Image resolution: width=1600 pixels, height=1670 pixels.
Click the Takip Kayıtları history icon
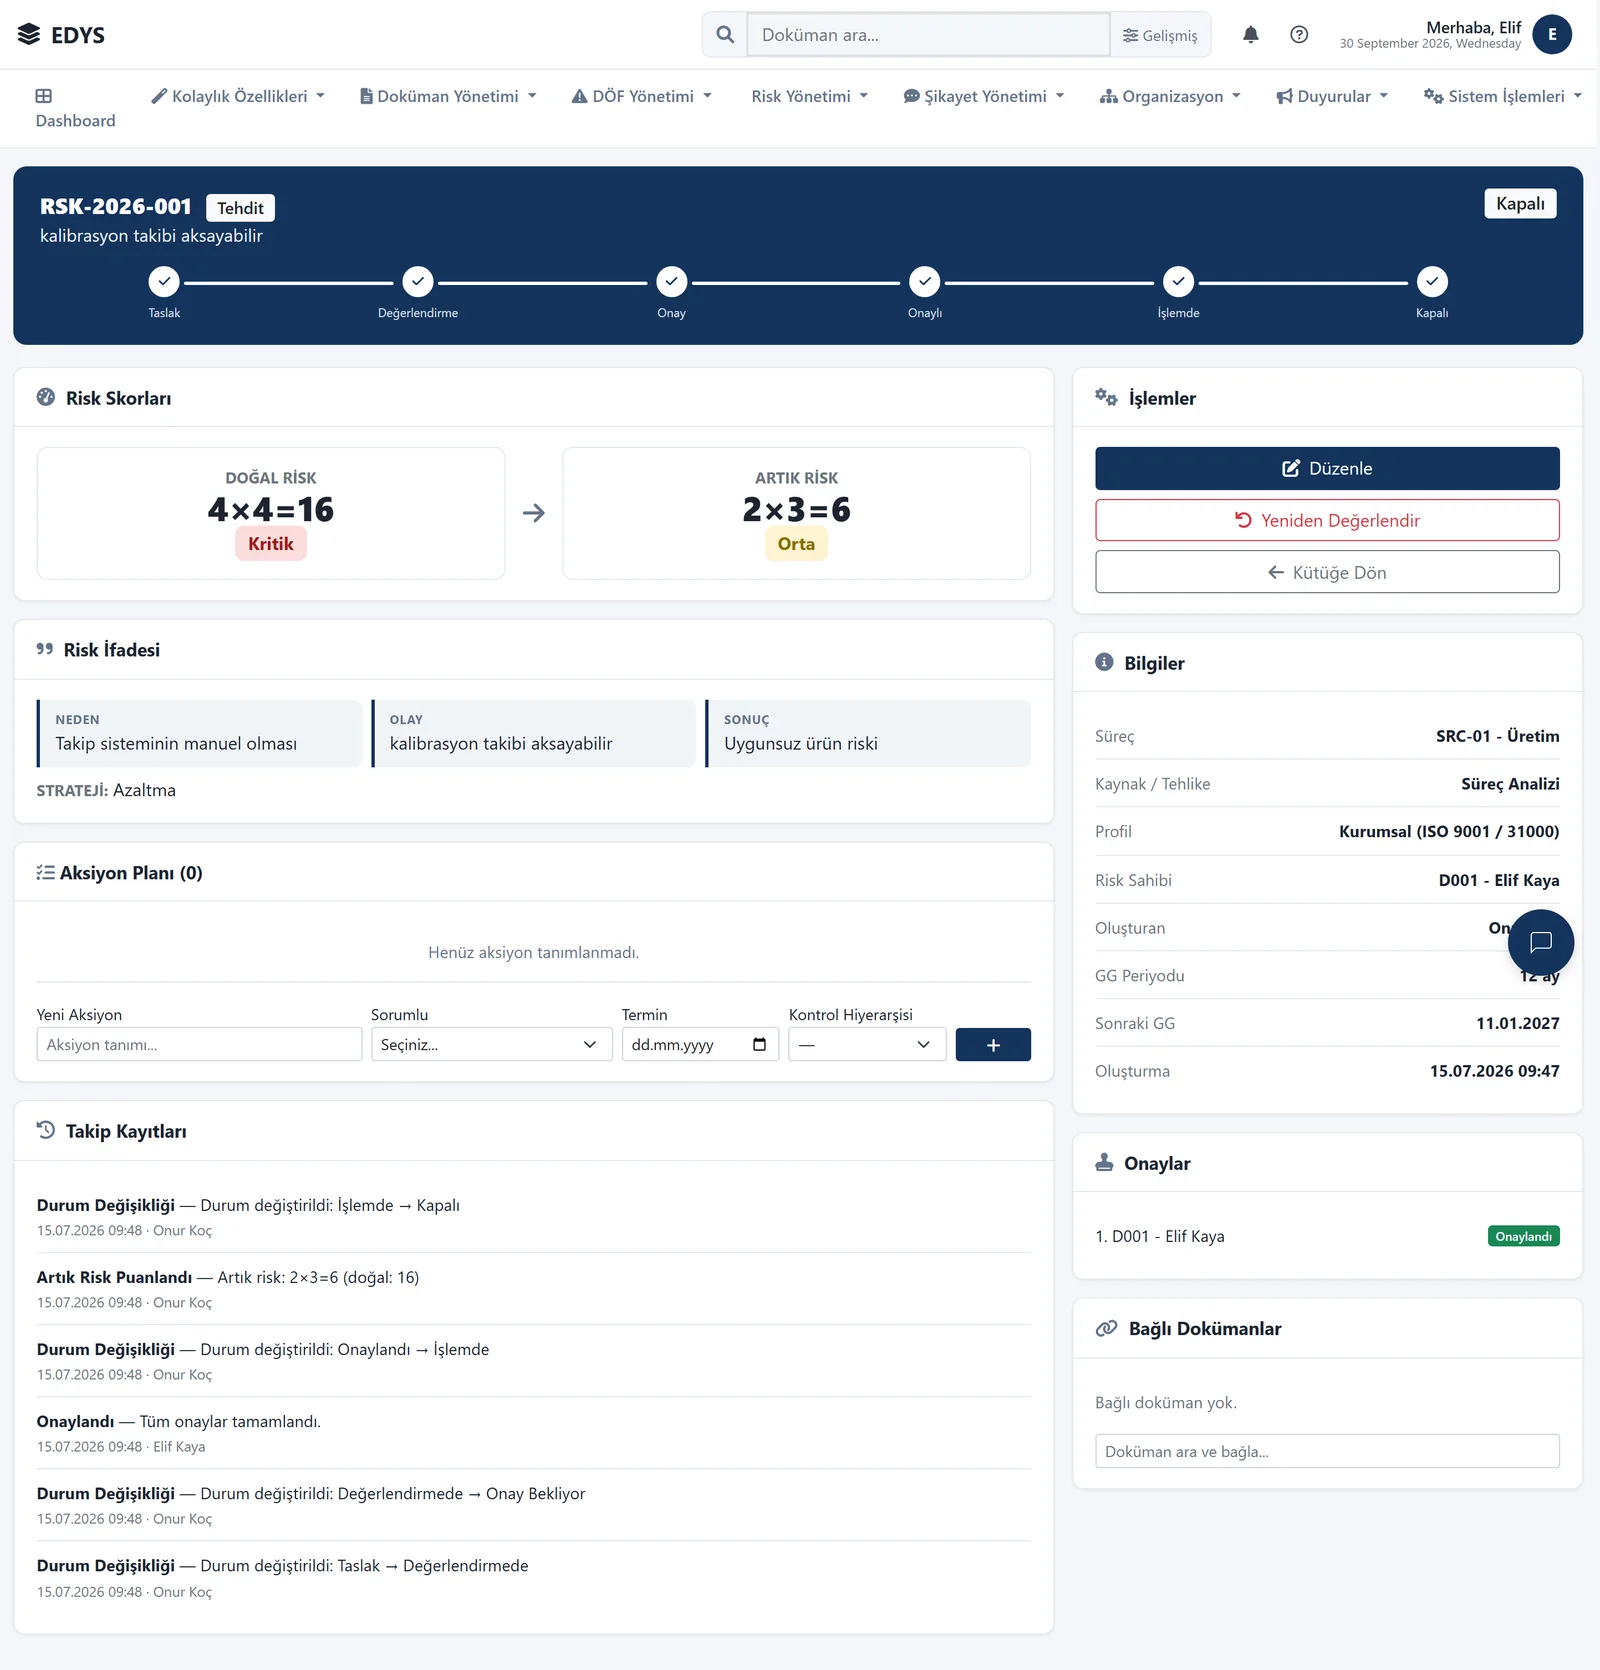(x=46, y=1131)
